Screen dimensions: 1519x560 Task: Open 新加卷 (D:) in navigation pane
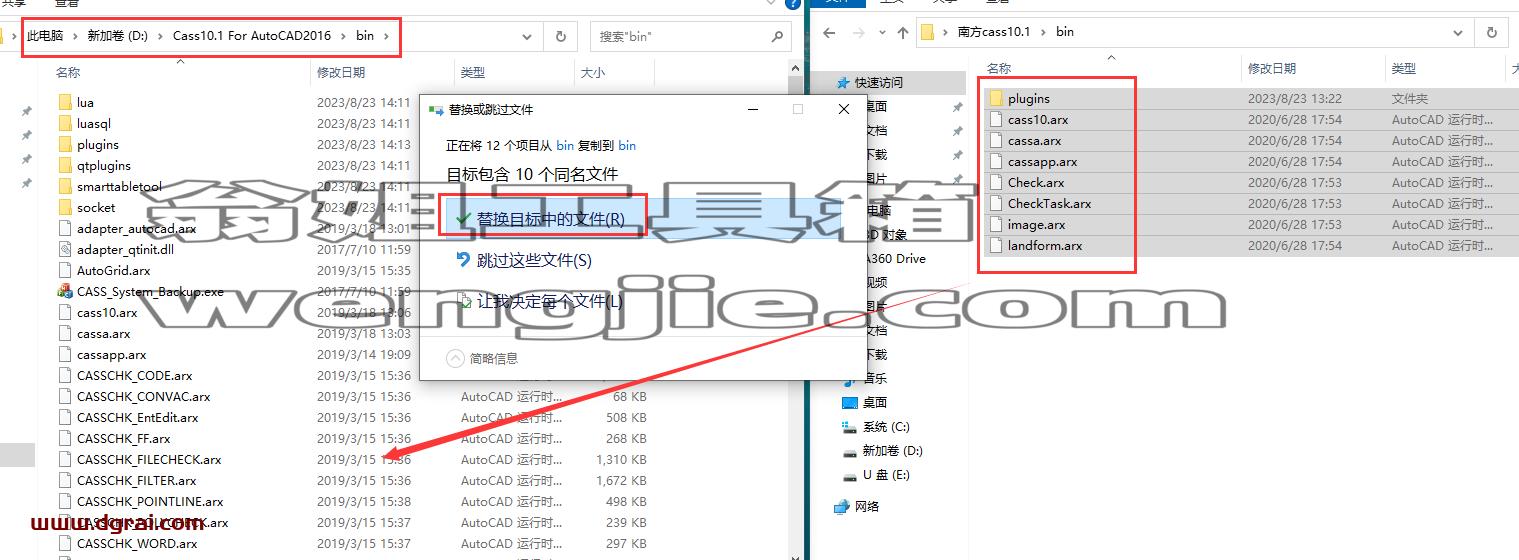pos(892,451)
